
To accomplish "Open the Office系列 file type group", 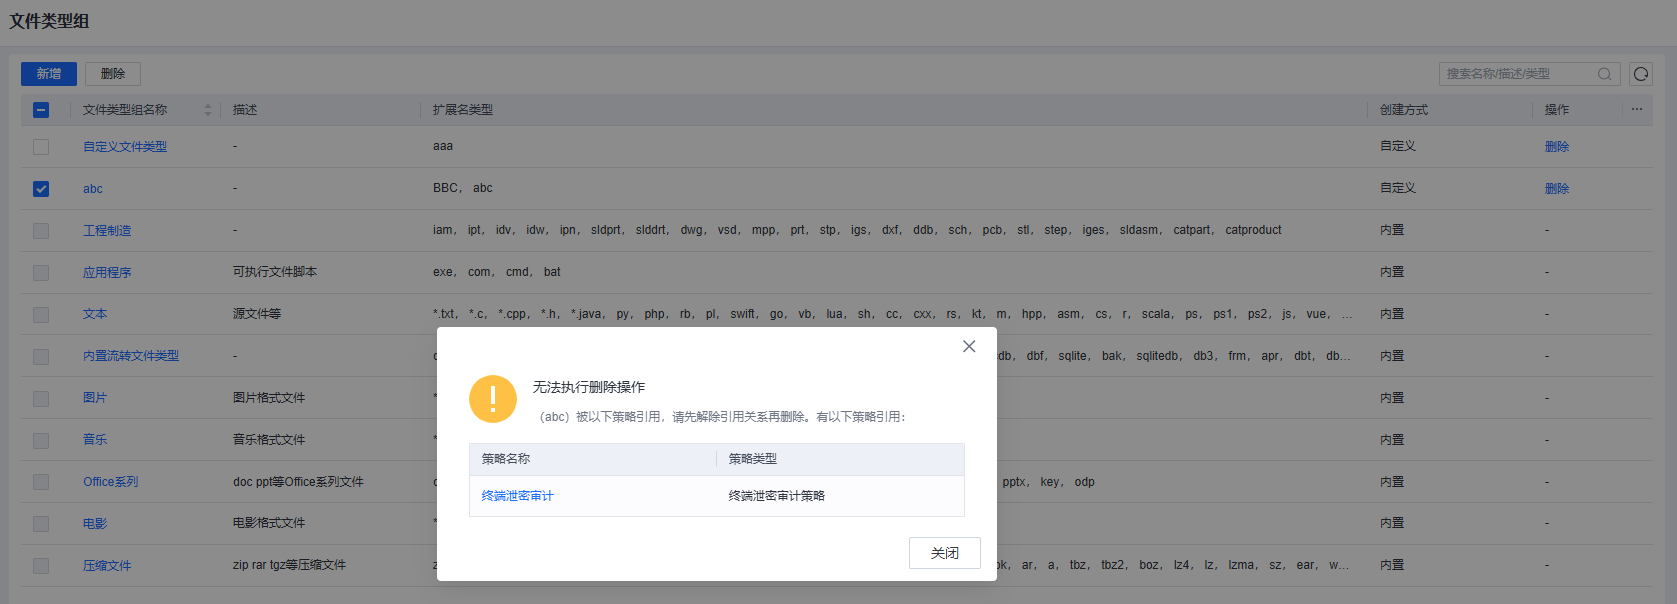I will 110,482.
